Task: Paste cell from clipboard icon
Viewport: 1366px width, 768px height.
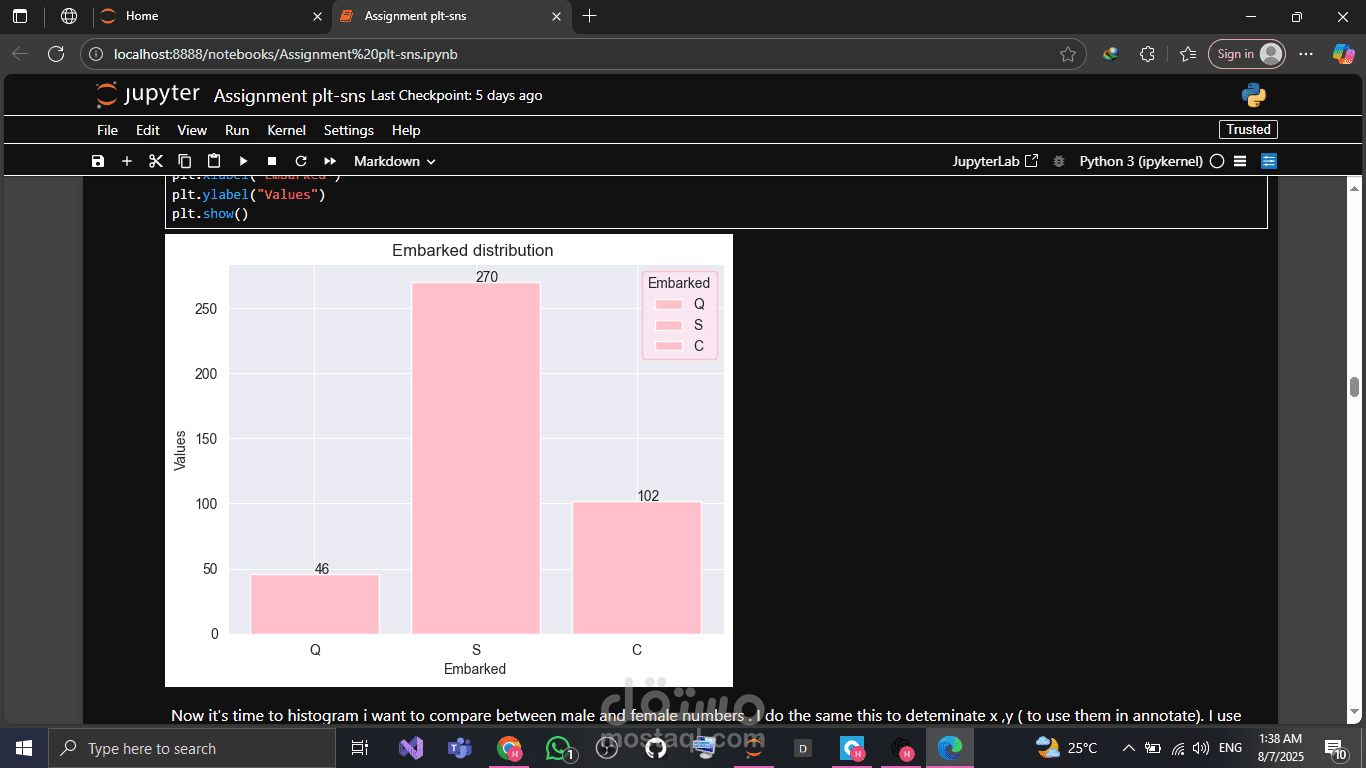Action: 213,161
